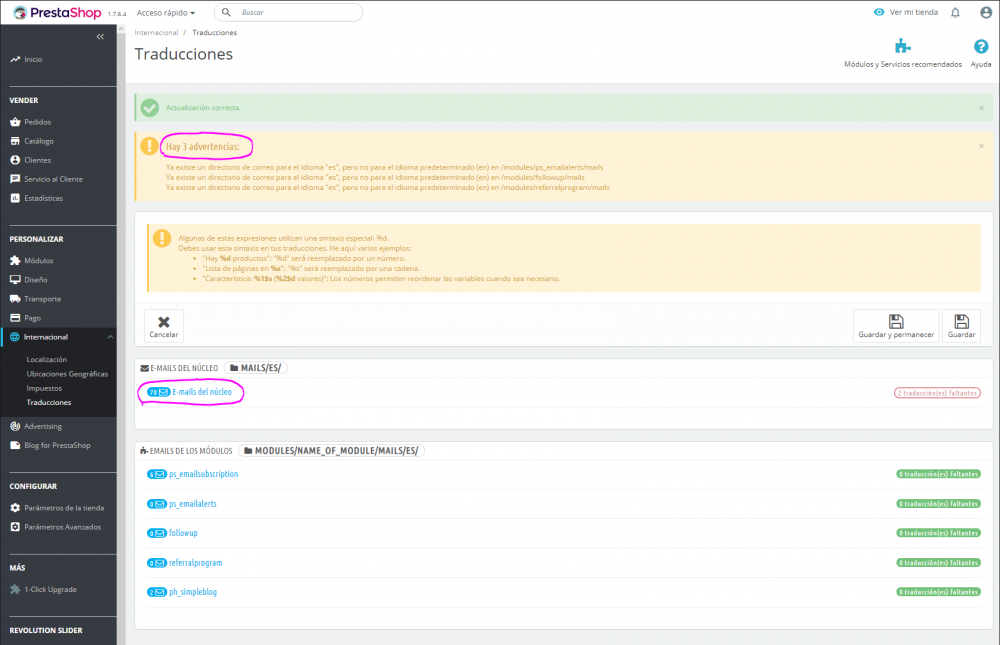Click the 2 traducción(es) faltantes badge

click(937, 393)
